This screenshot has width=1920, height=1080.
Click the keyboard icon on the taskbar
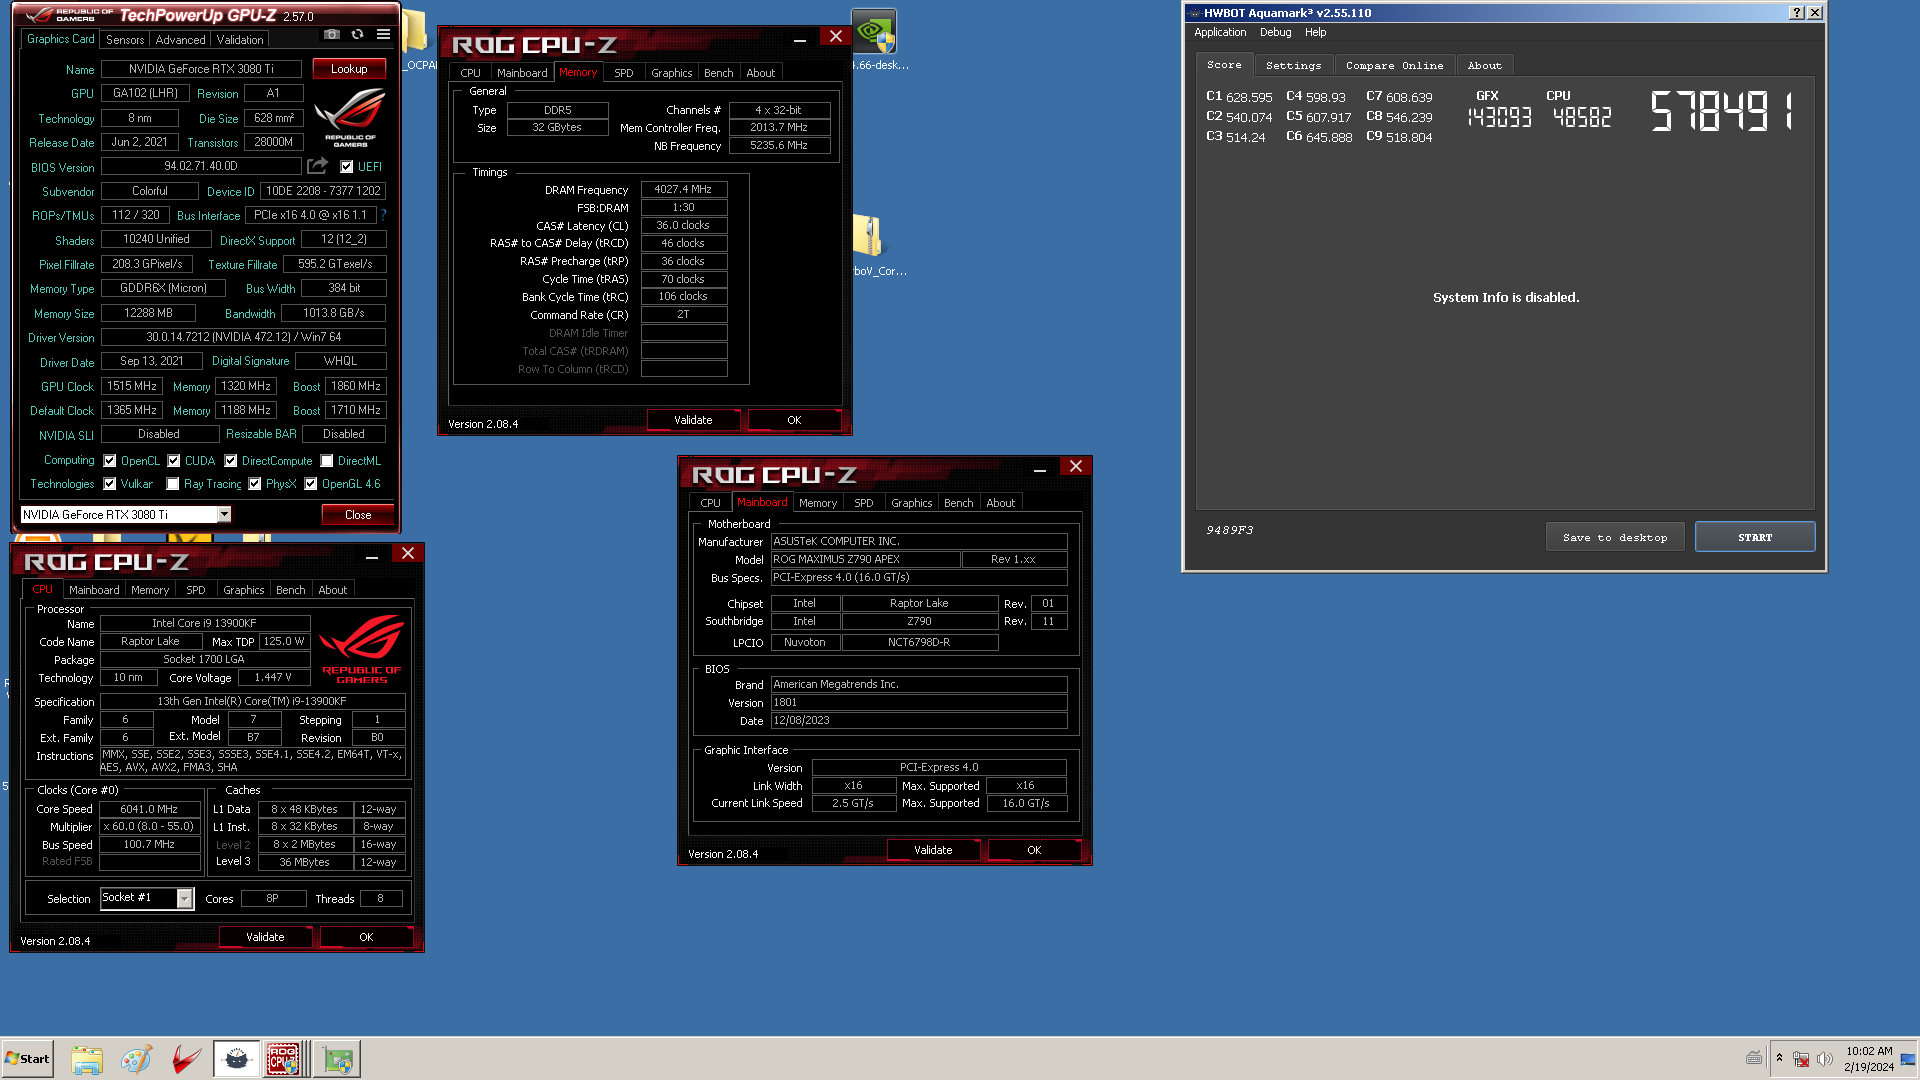1754,1058
